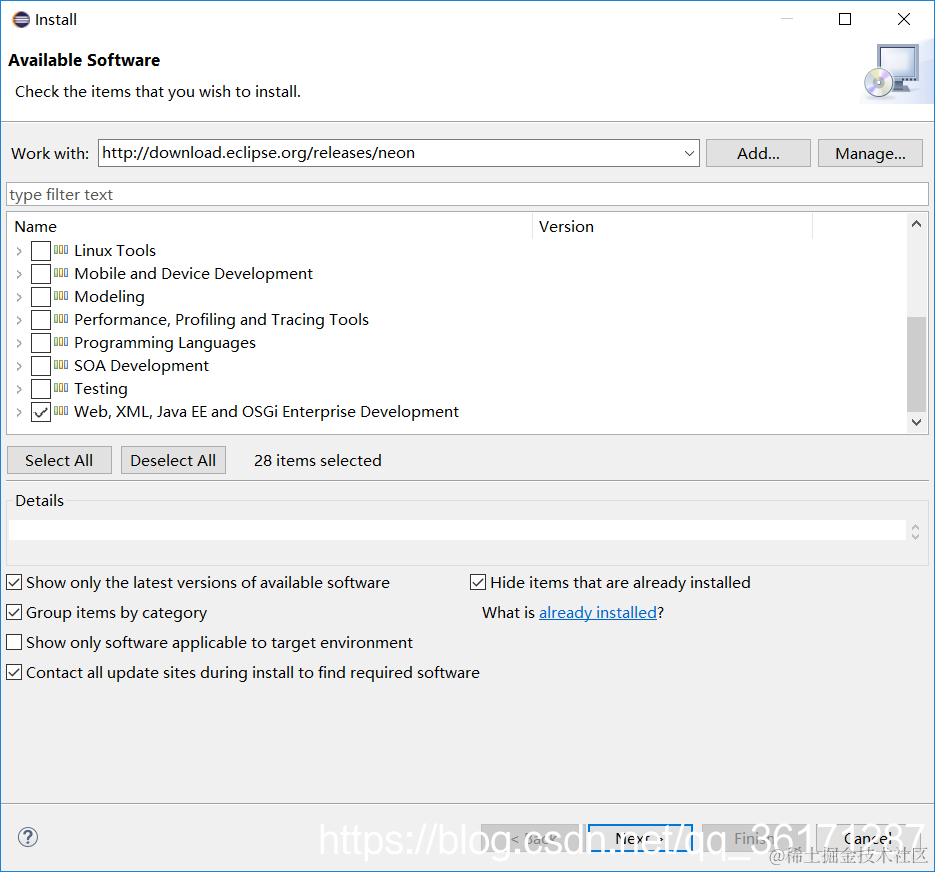
Task: Open the already installed link
Action: pos(597,613)
